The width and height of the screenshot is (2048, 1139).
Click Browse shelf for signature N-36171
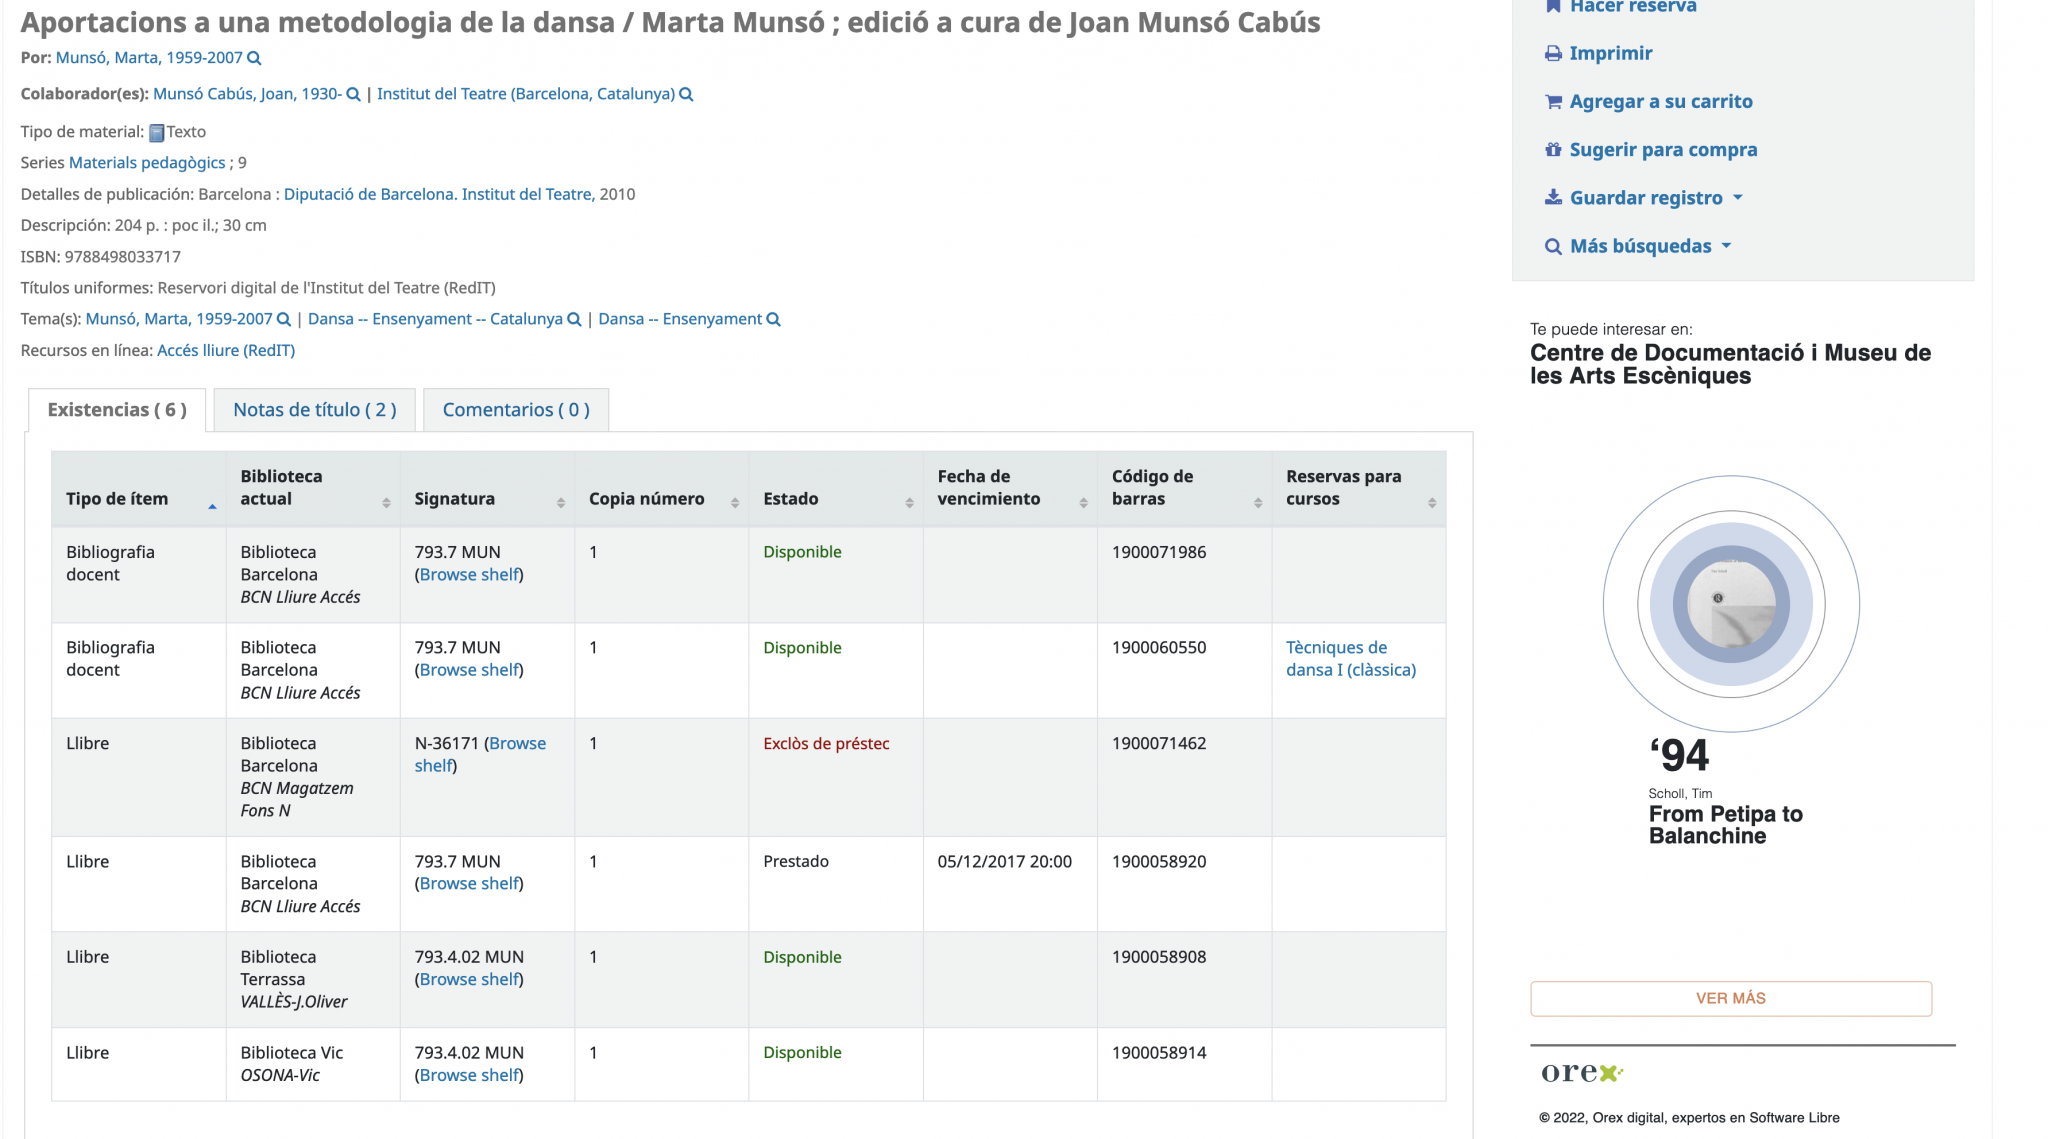click(516, 743)
